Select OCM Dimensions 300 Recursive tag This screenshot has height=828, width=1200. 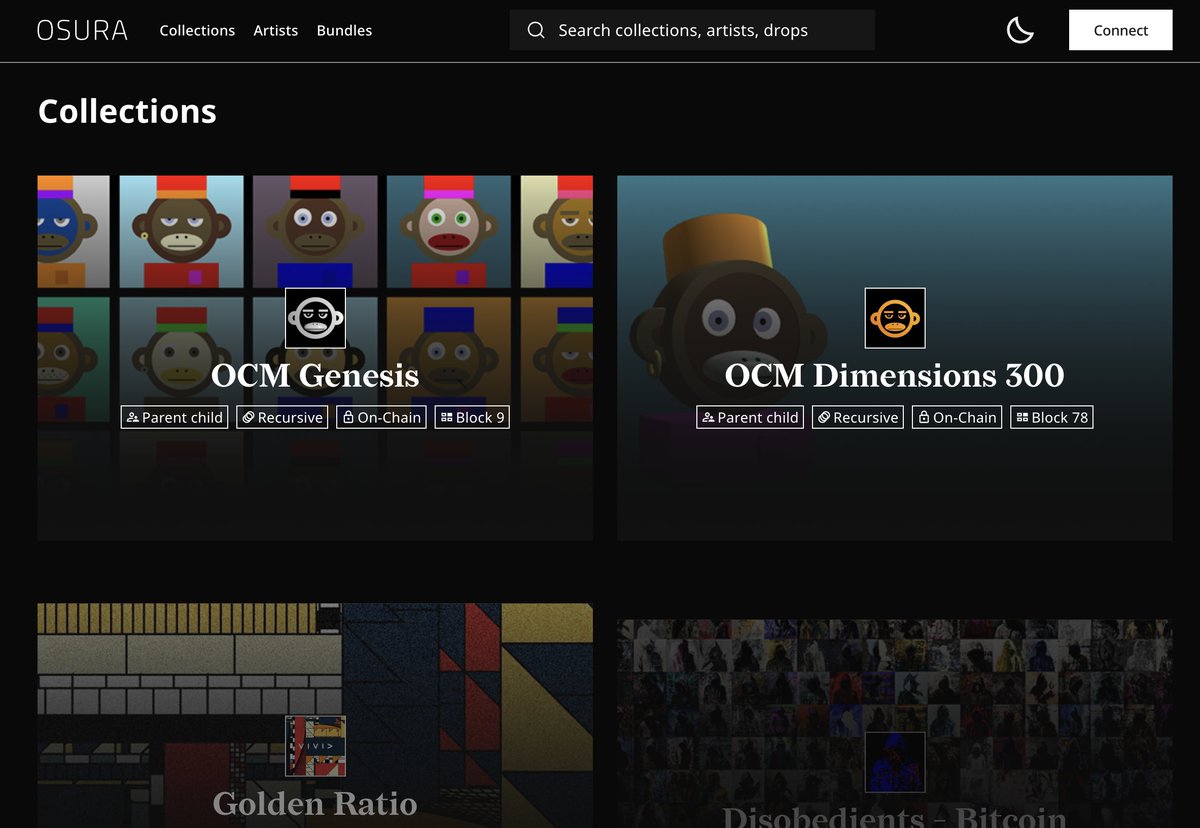858,417
